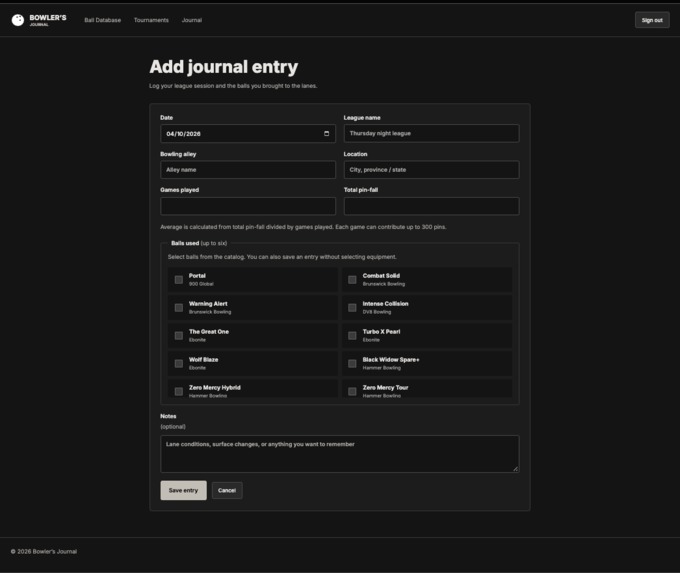This screenshot has height=573, width=680.
Task: Check the Zero Mercy Tour checkbox
Action: point(352,391)
